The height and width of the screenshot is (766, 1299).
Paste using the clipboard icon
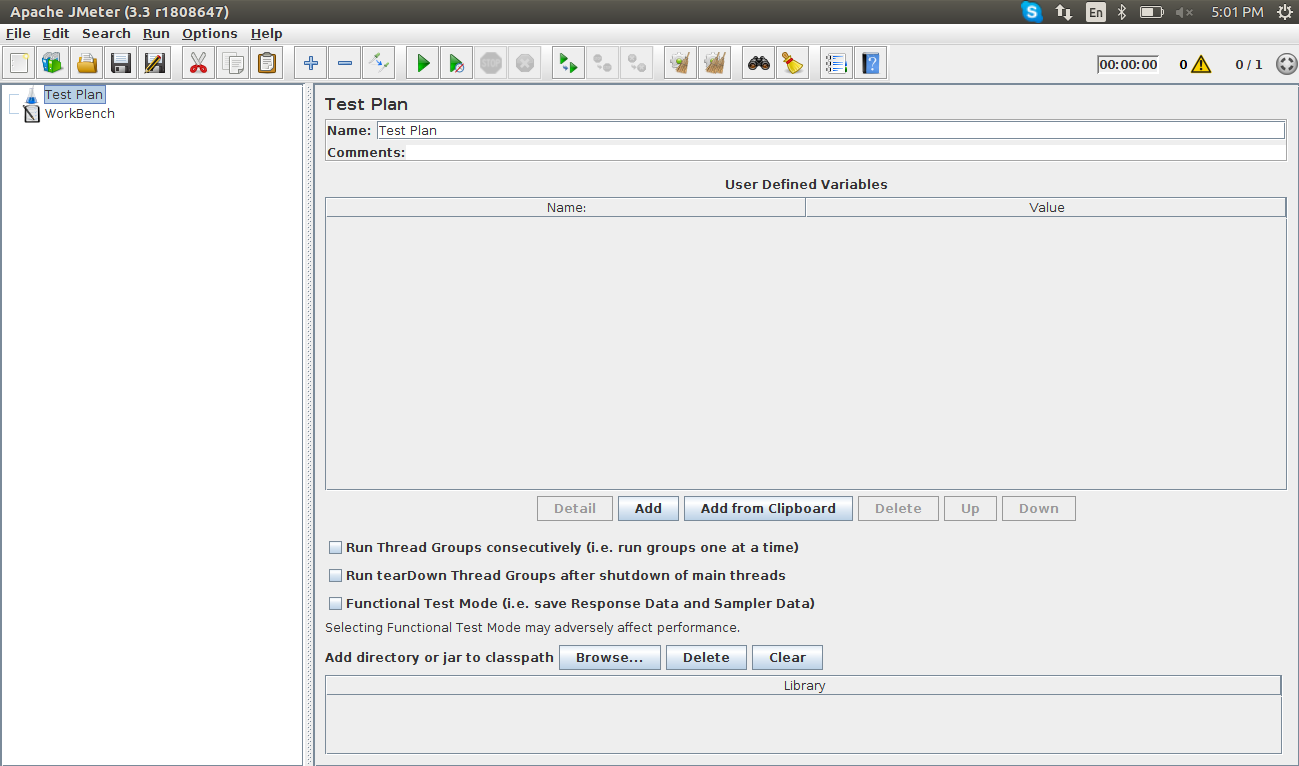[266, 64]
